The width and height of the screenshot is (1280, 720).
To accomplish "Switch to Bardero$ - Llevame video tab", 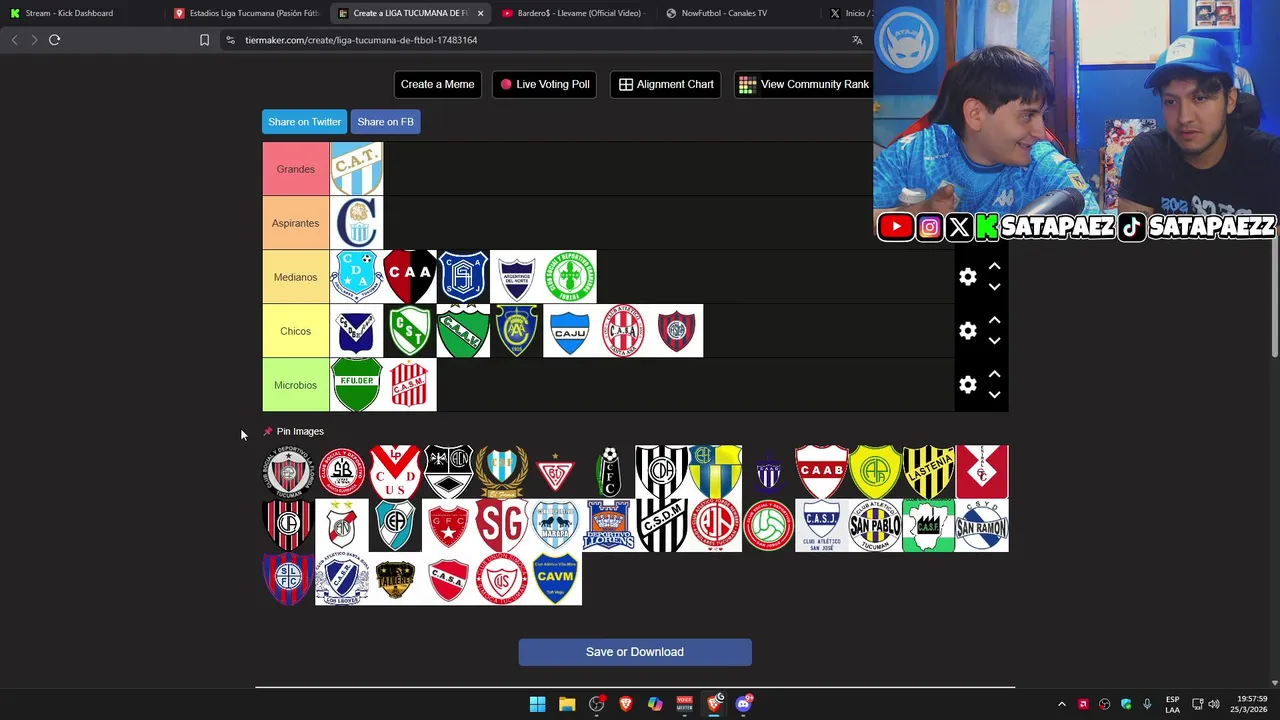I will tap(574, 13).
